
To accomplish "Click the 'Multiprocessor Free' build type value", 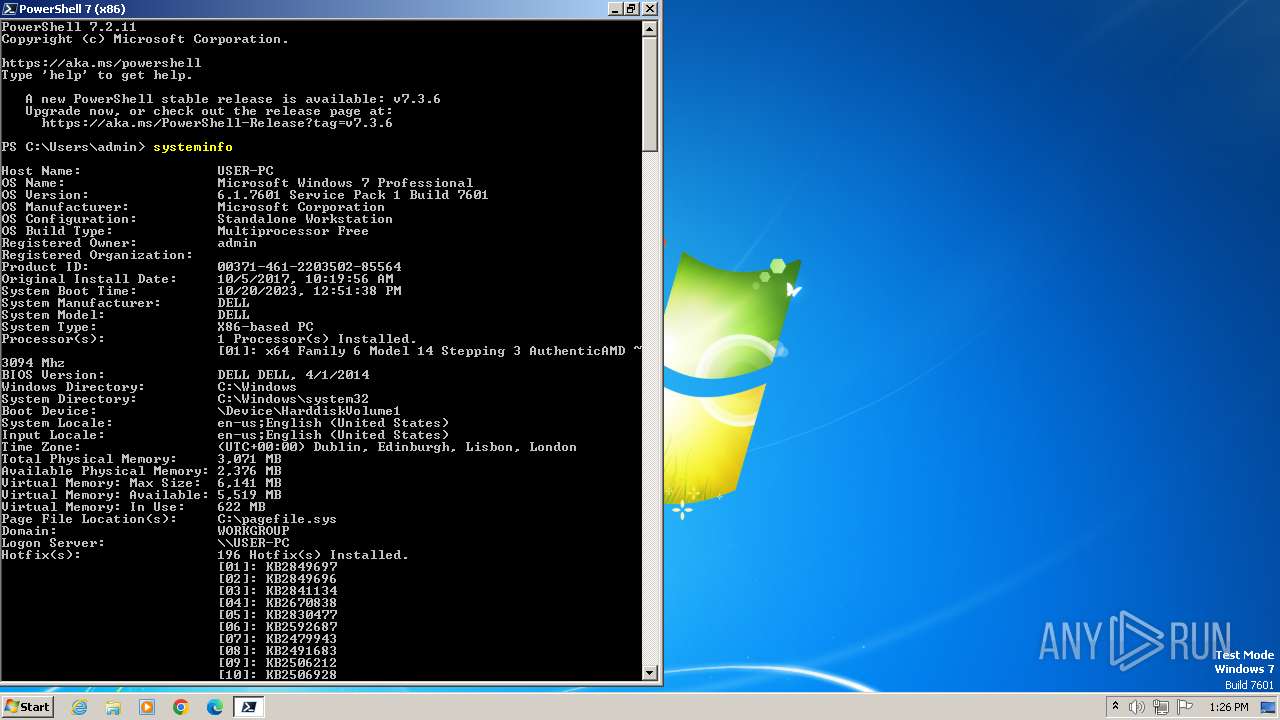I will pos(293,231).
